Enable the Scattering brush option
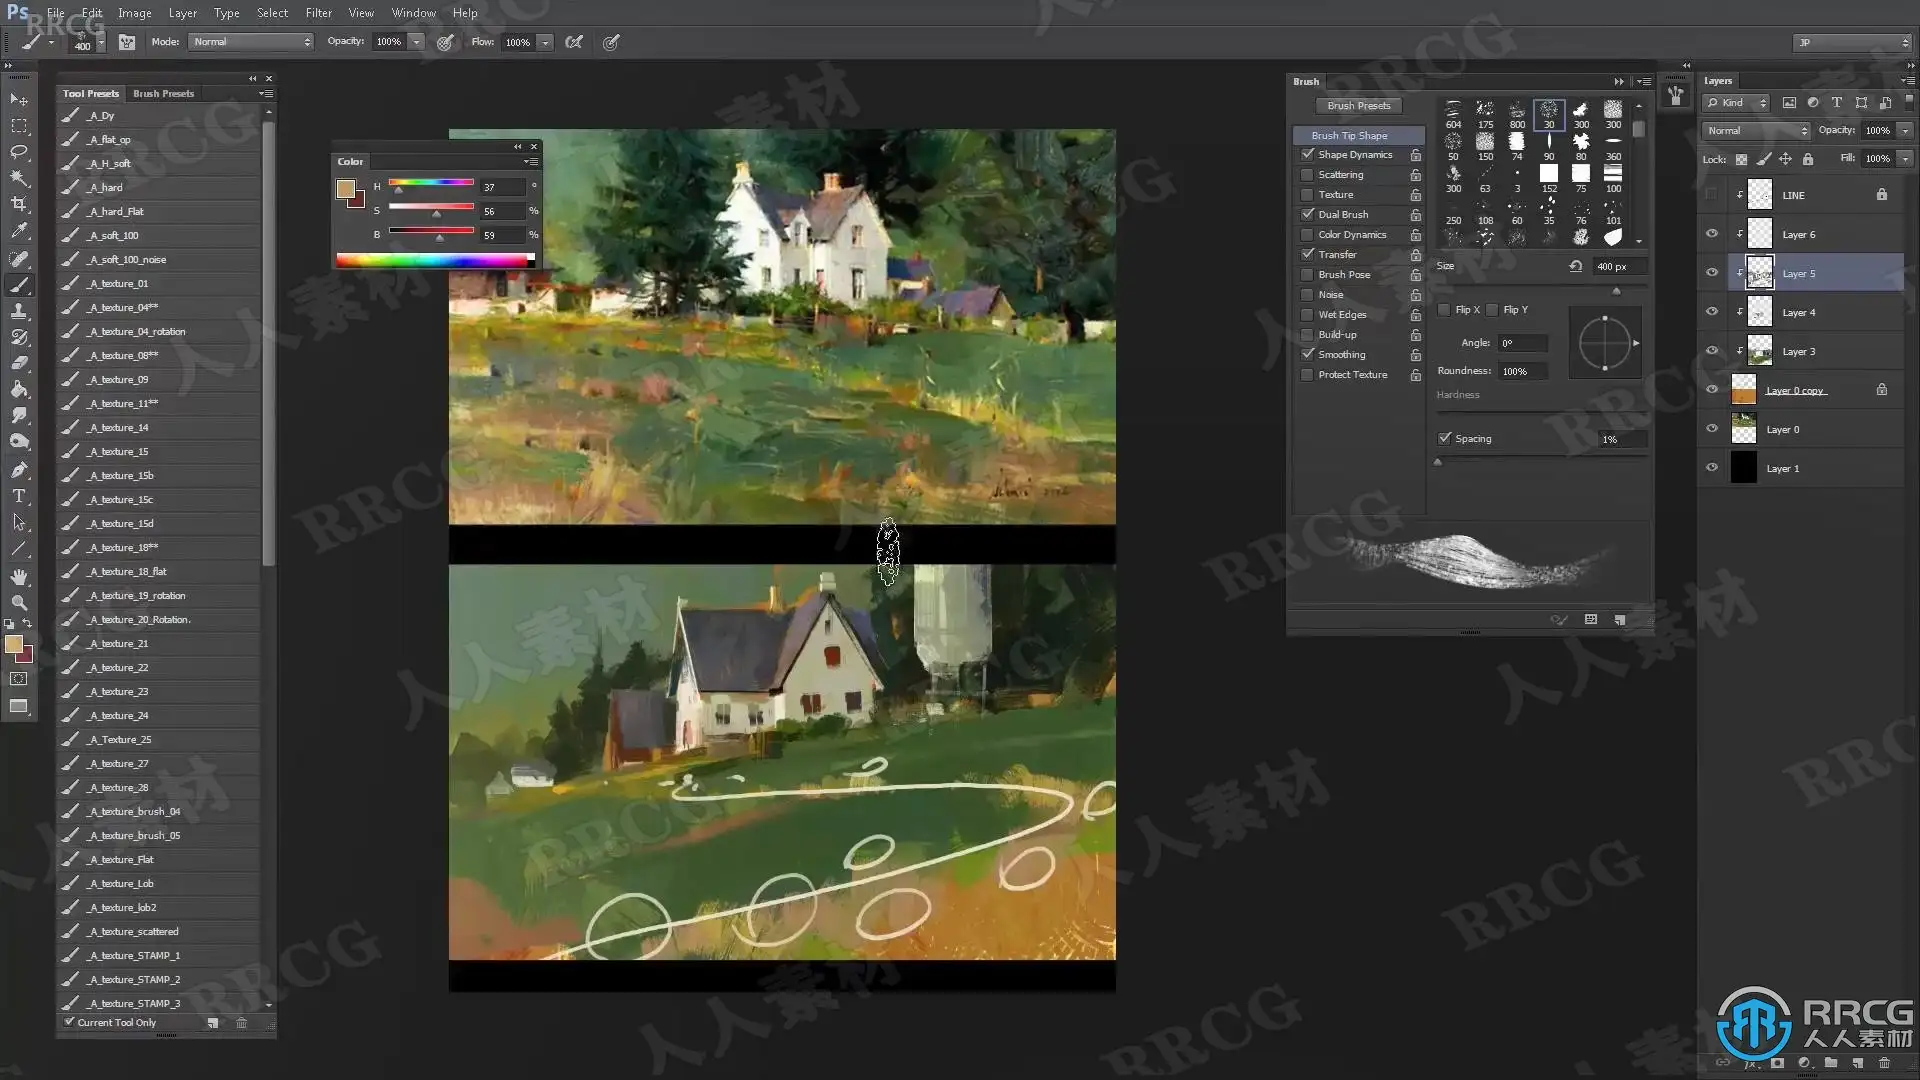Viewport: 1920px width, 1080px height. [1307, 175]
